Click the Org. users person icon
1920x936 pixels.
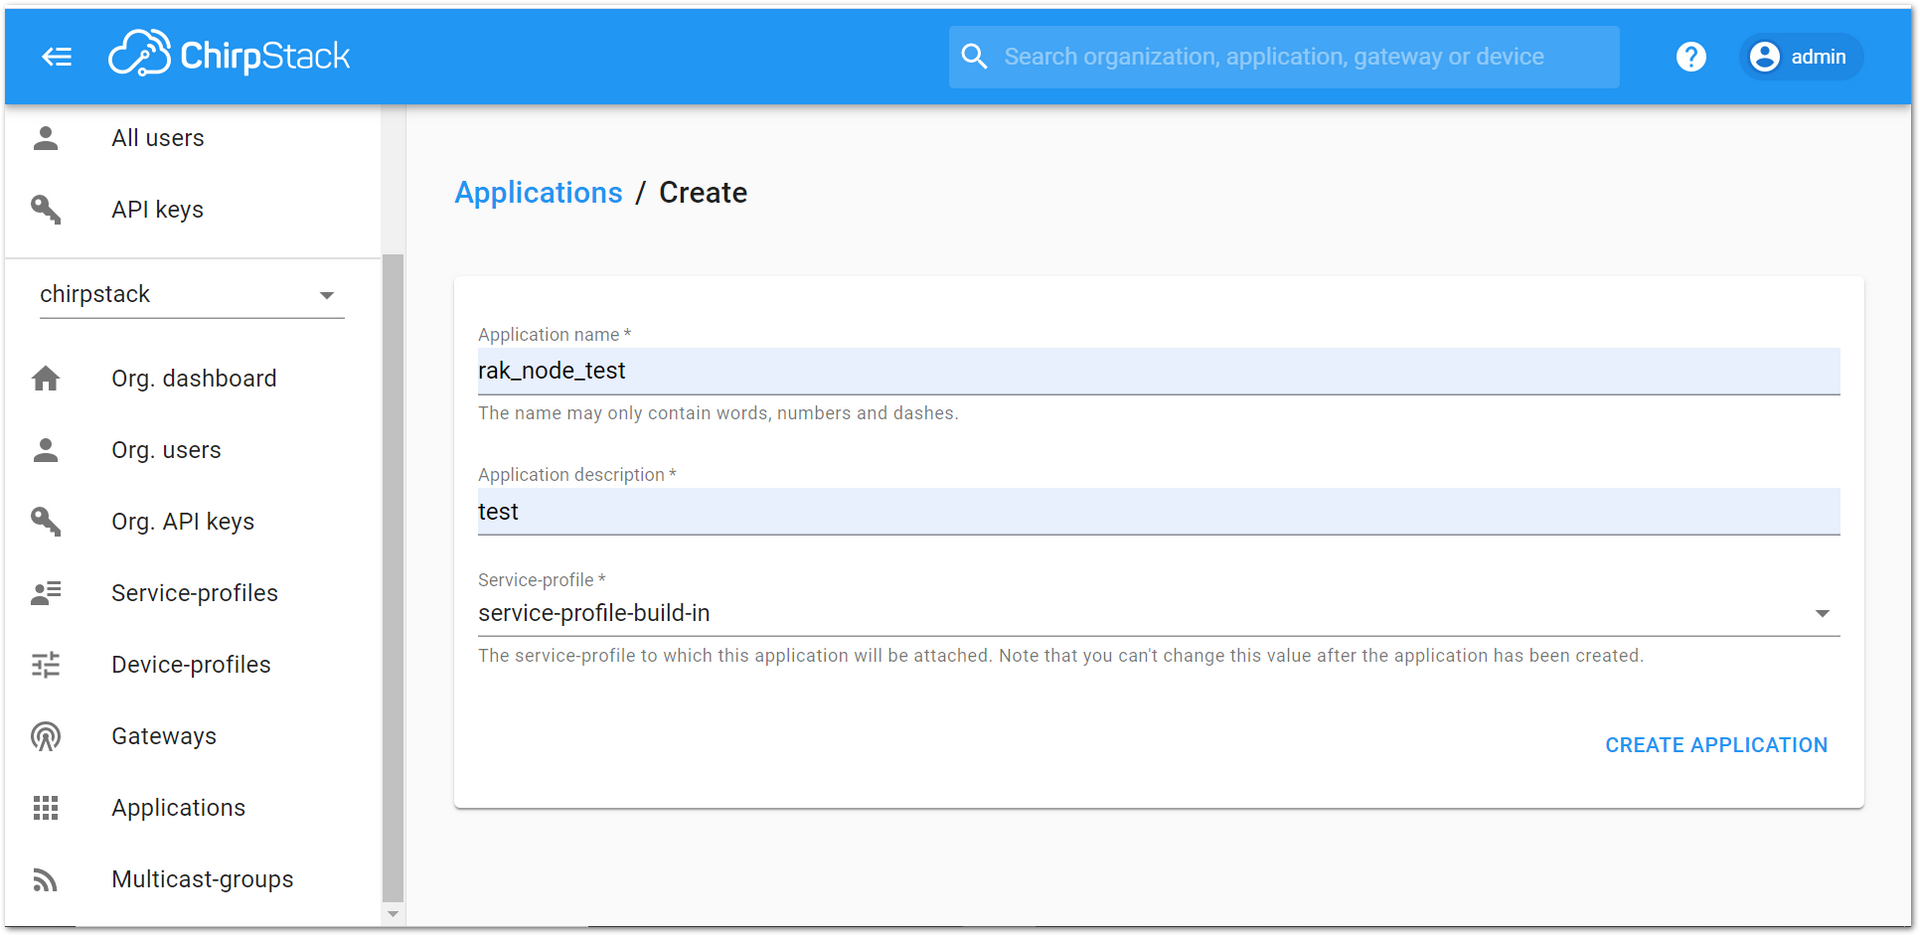point(46,450)
